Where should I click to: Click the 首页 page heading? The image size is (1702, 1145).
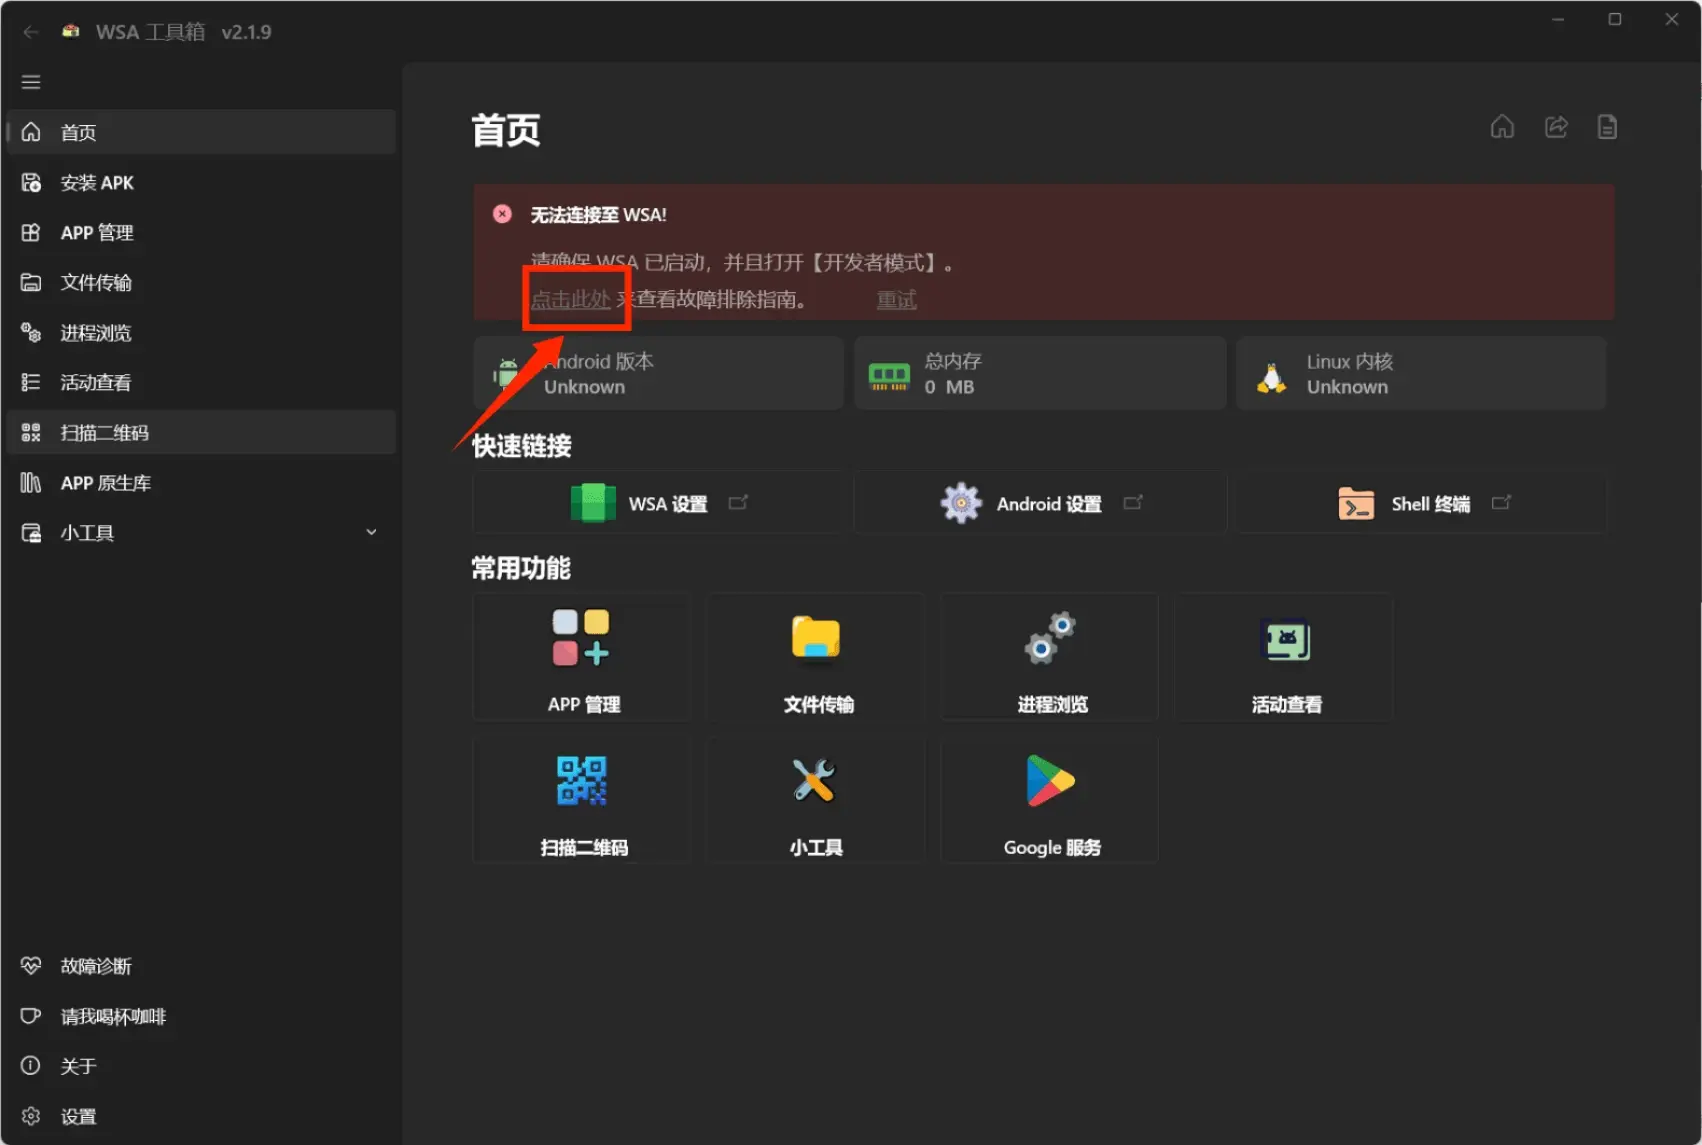coord(506,131)
